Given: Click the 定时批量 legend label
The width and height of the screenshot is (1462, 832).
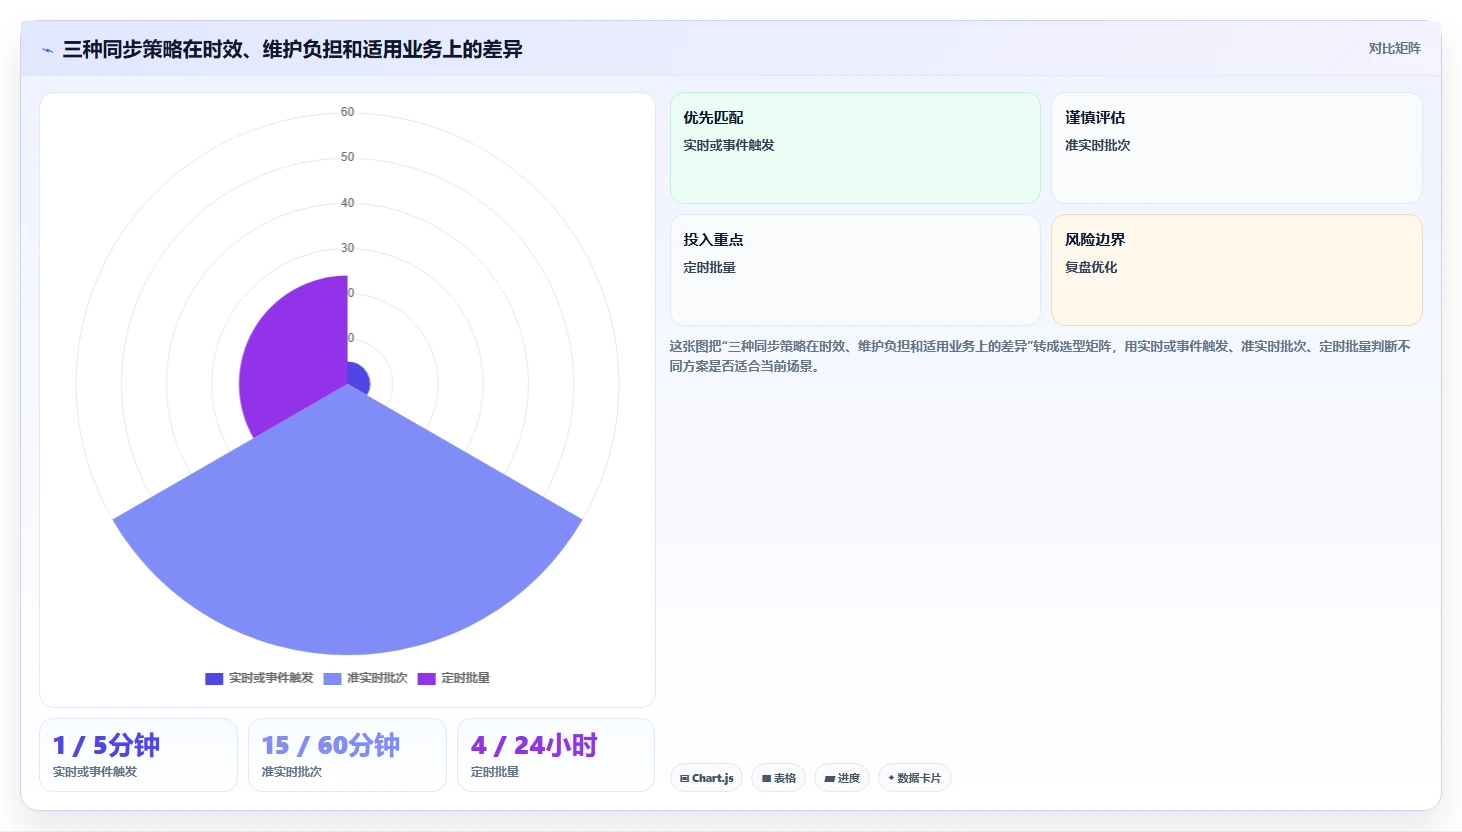Looking at the screenshot, I should click(466, 678).
